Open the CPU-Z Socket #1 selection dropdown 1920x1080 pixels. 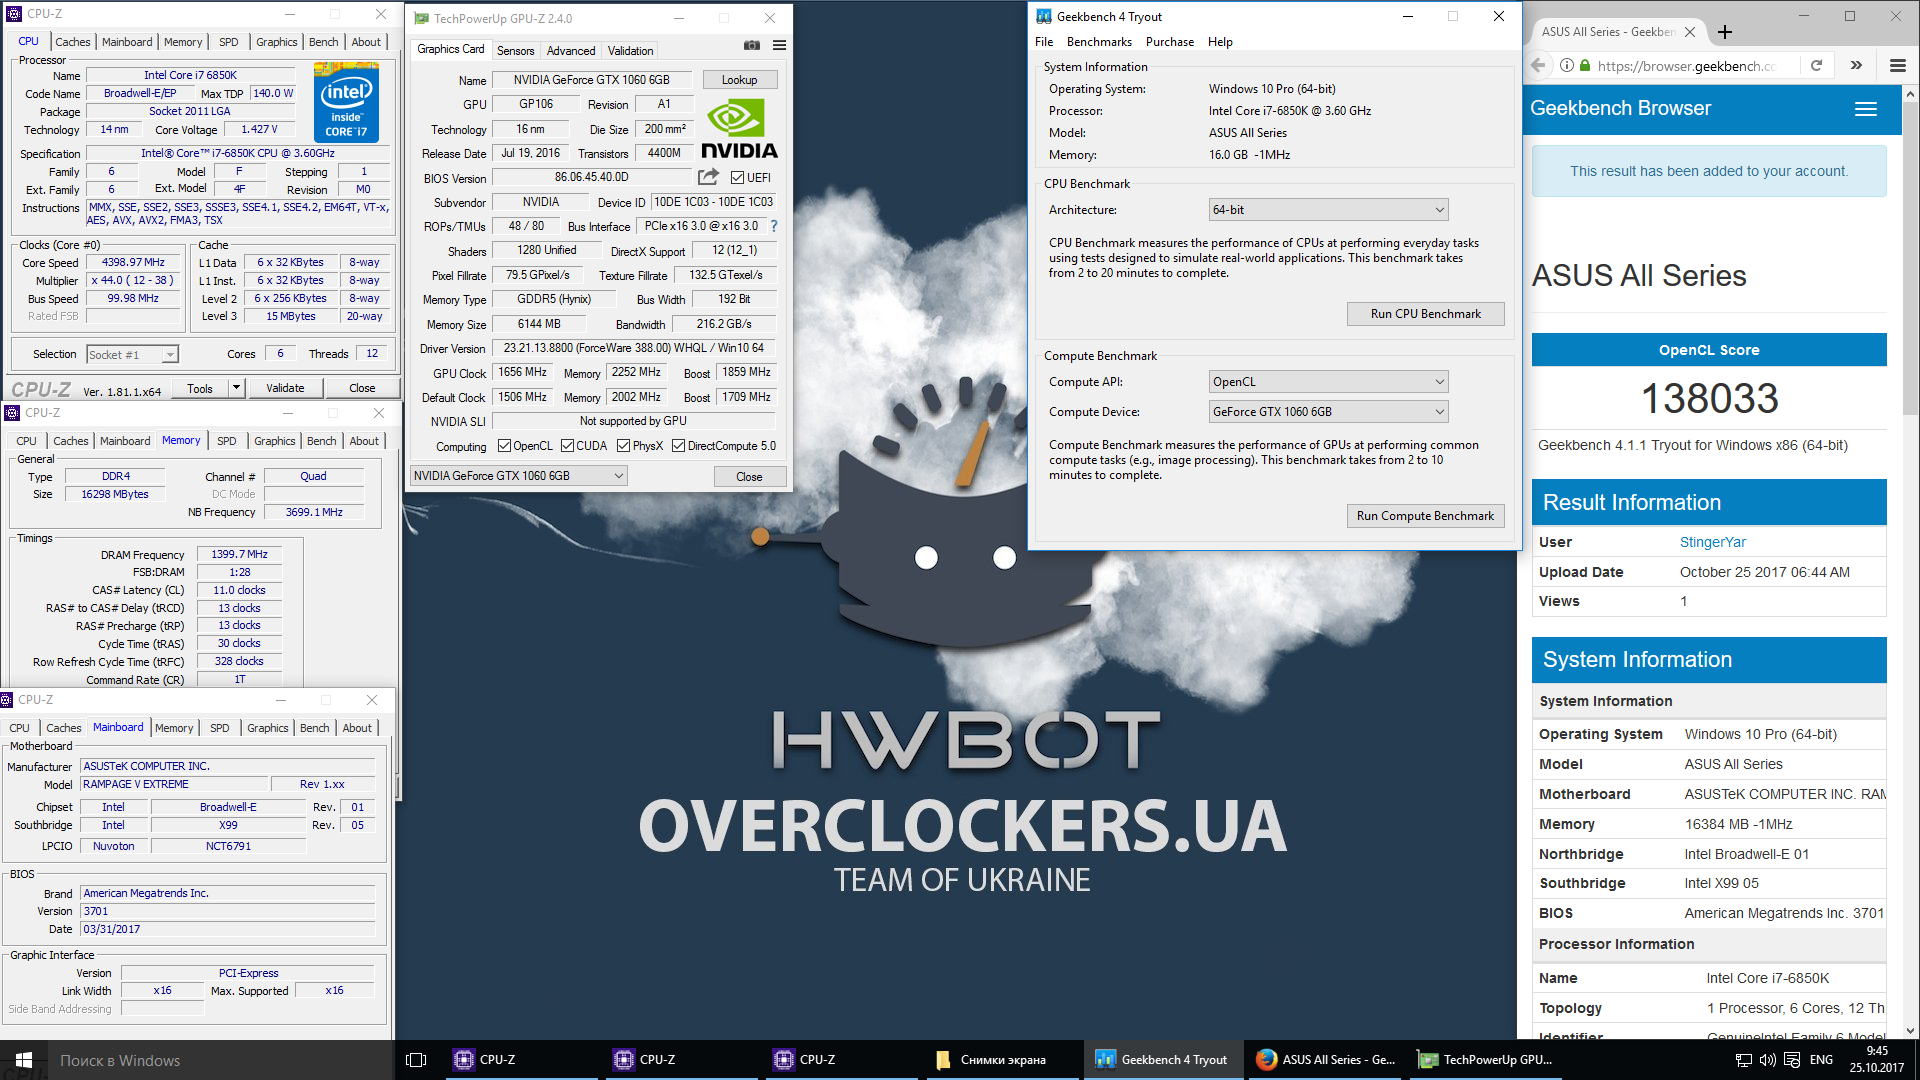(x=132, y=355)
